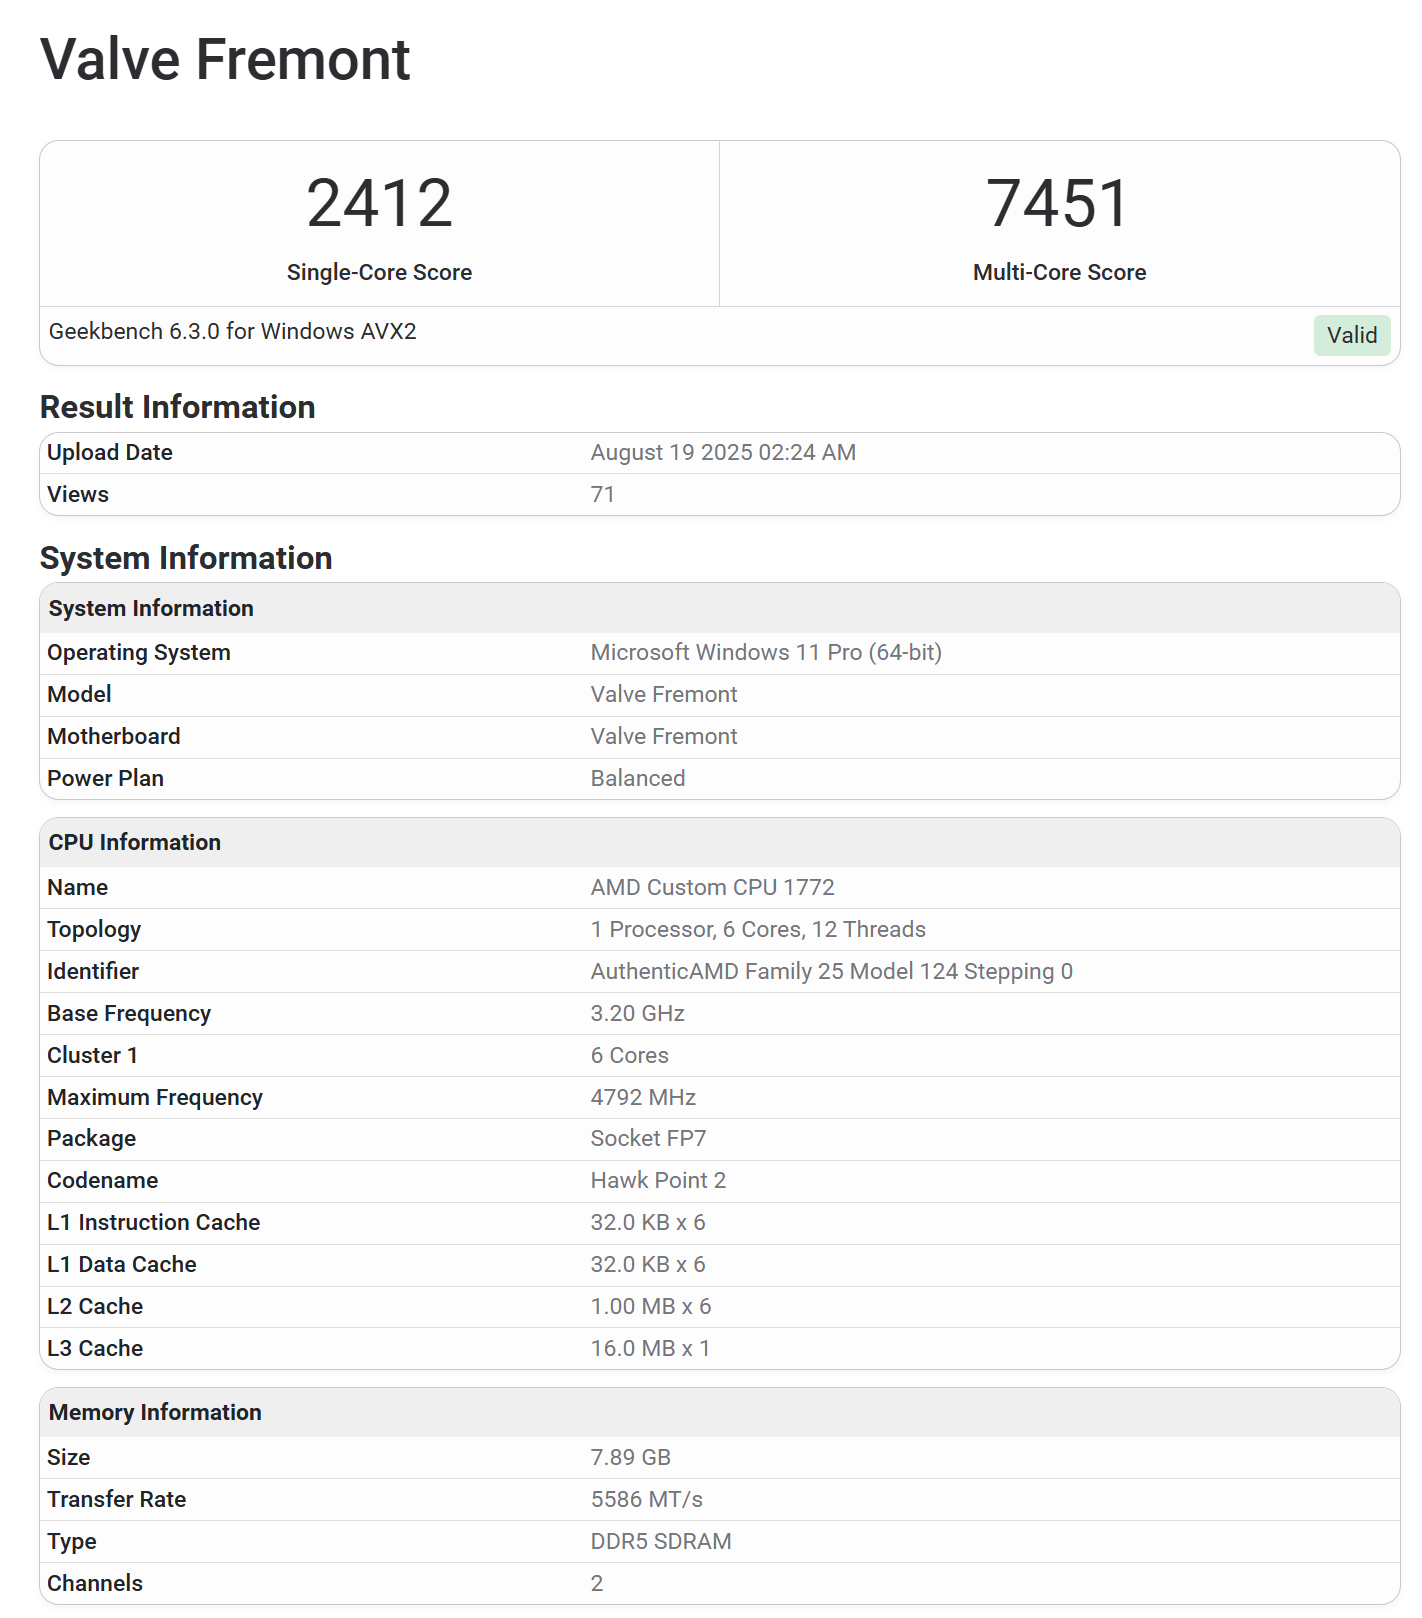Click the upload date value August 19 2025
Screen dimensions: 1422x1618
click(x=722, y=452)
